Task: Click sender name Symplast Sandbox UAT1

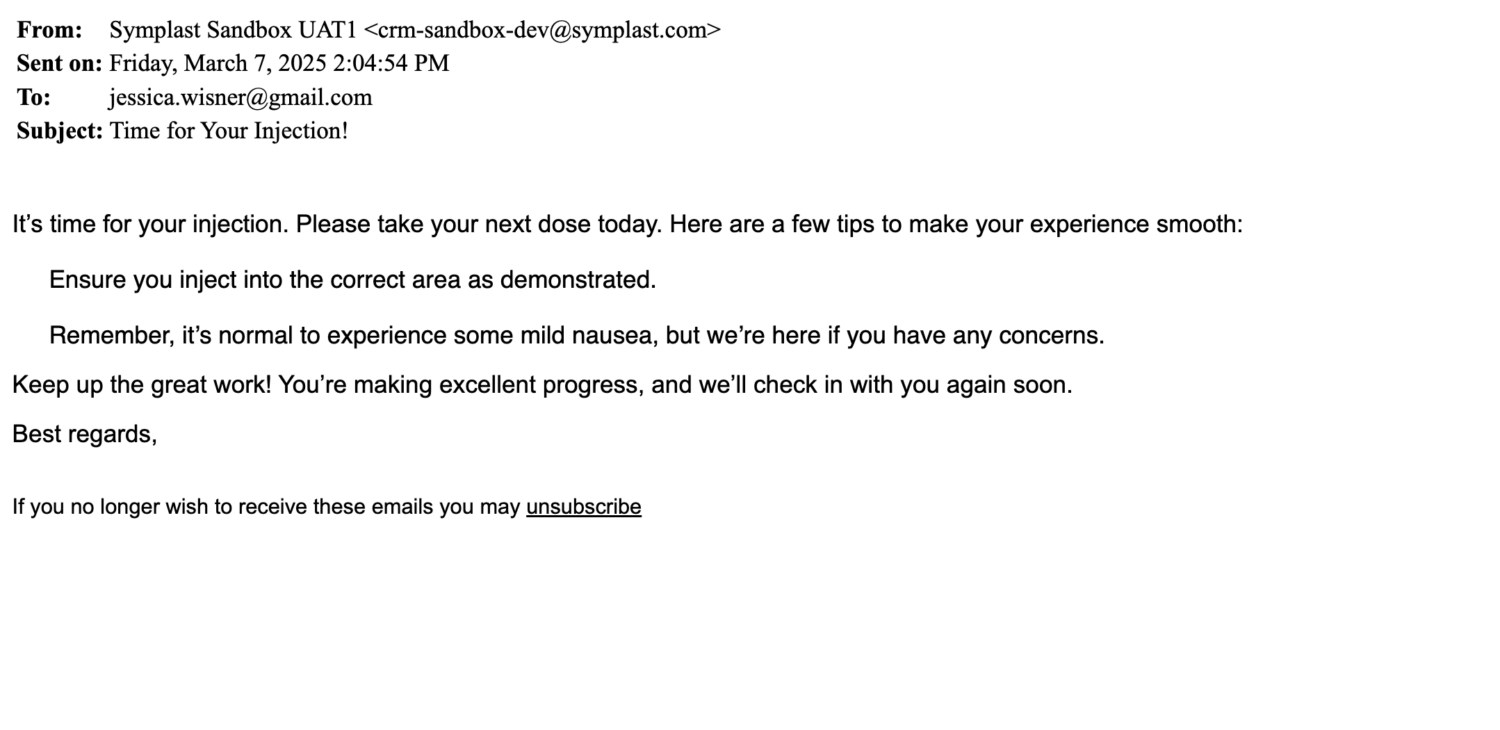Action: pos(232,30)
